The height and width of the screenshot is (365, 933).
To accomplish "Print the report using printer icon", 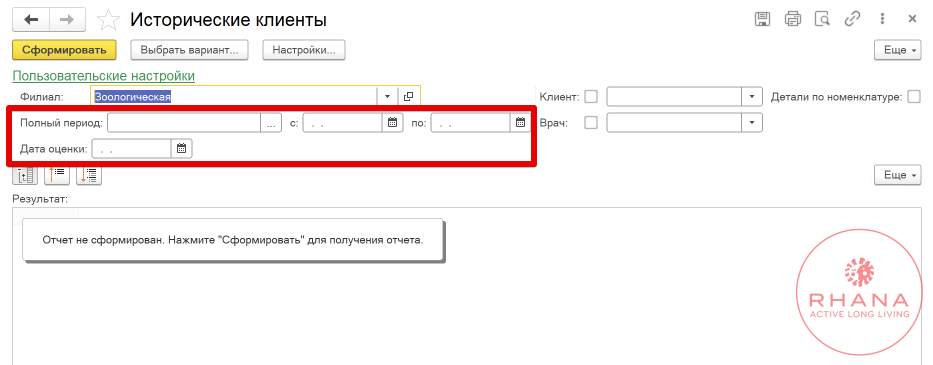I will coord(793,19).
